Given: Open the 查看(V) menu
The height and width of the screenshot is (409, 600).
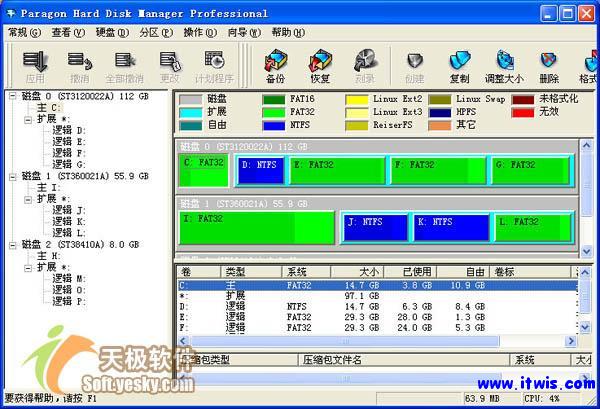Looking at the screenshot, I should click(68, 33).
